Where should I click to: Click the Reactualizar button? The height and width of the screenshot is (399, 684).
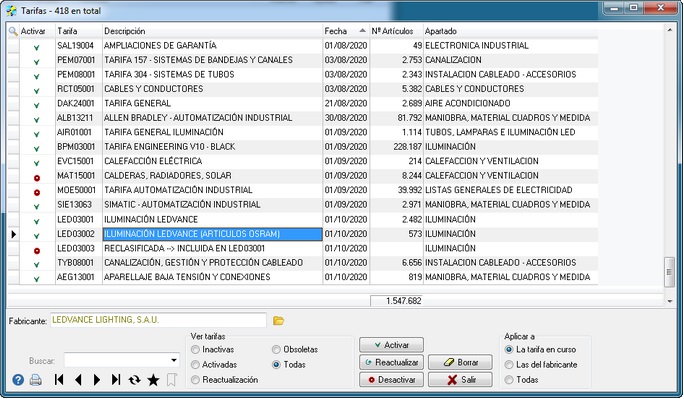click(391, 362)
